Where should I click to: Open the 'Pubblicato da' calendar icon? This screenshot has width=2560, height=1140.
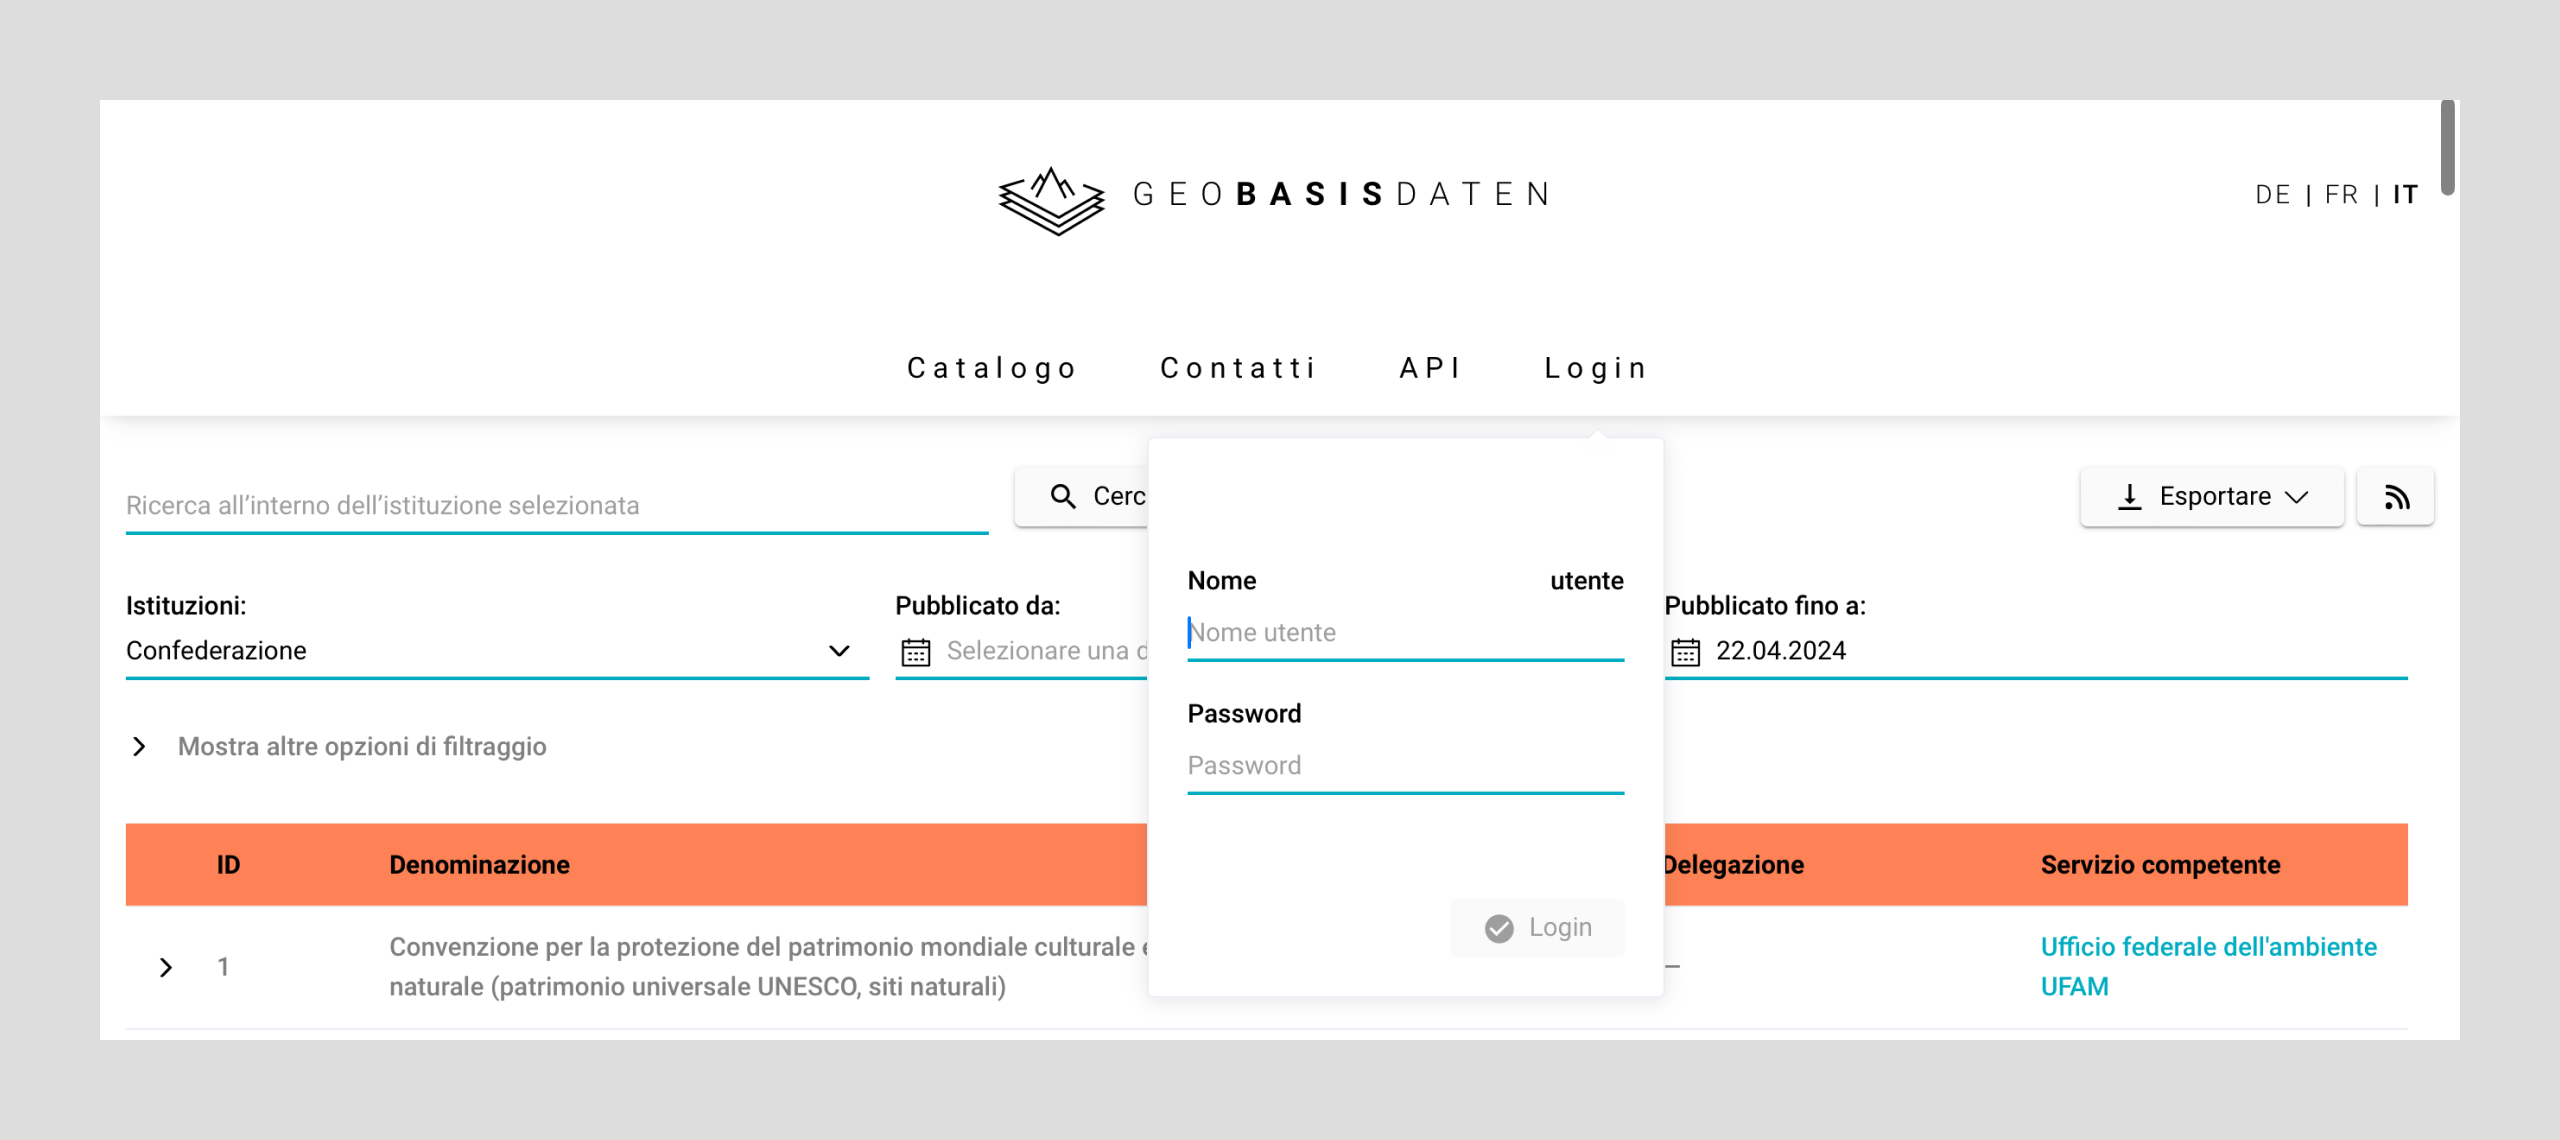916,652
